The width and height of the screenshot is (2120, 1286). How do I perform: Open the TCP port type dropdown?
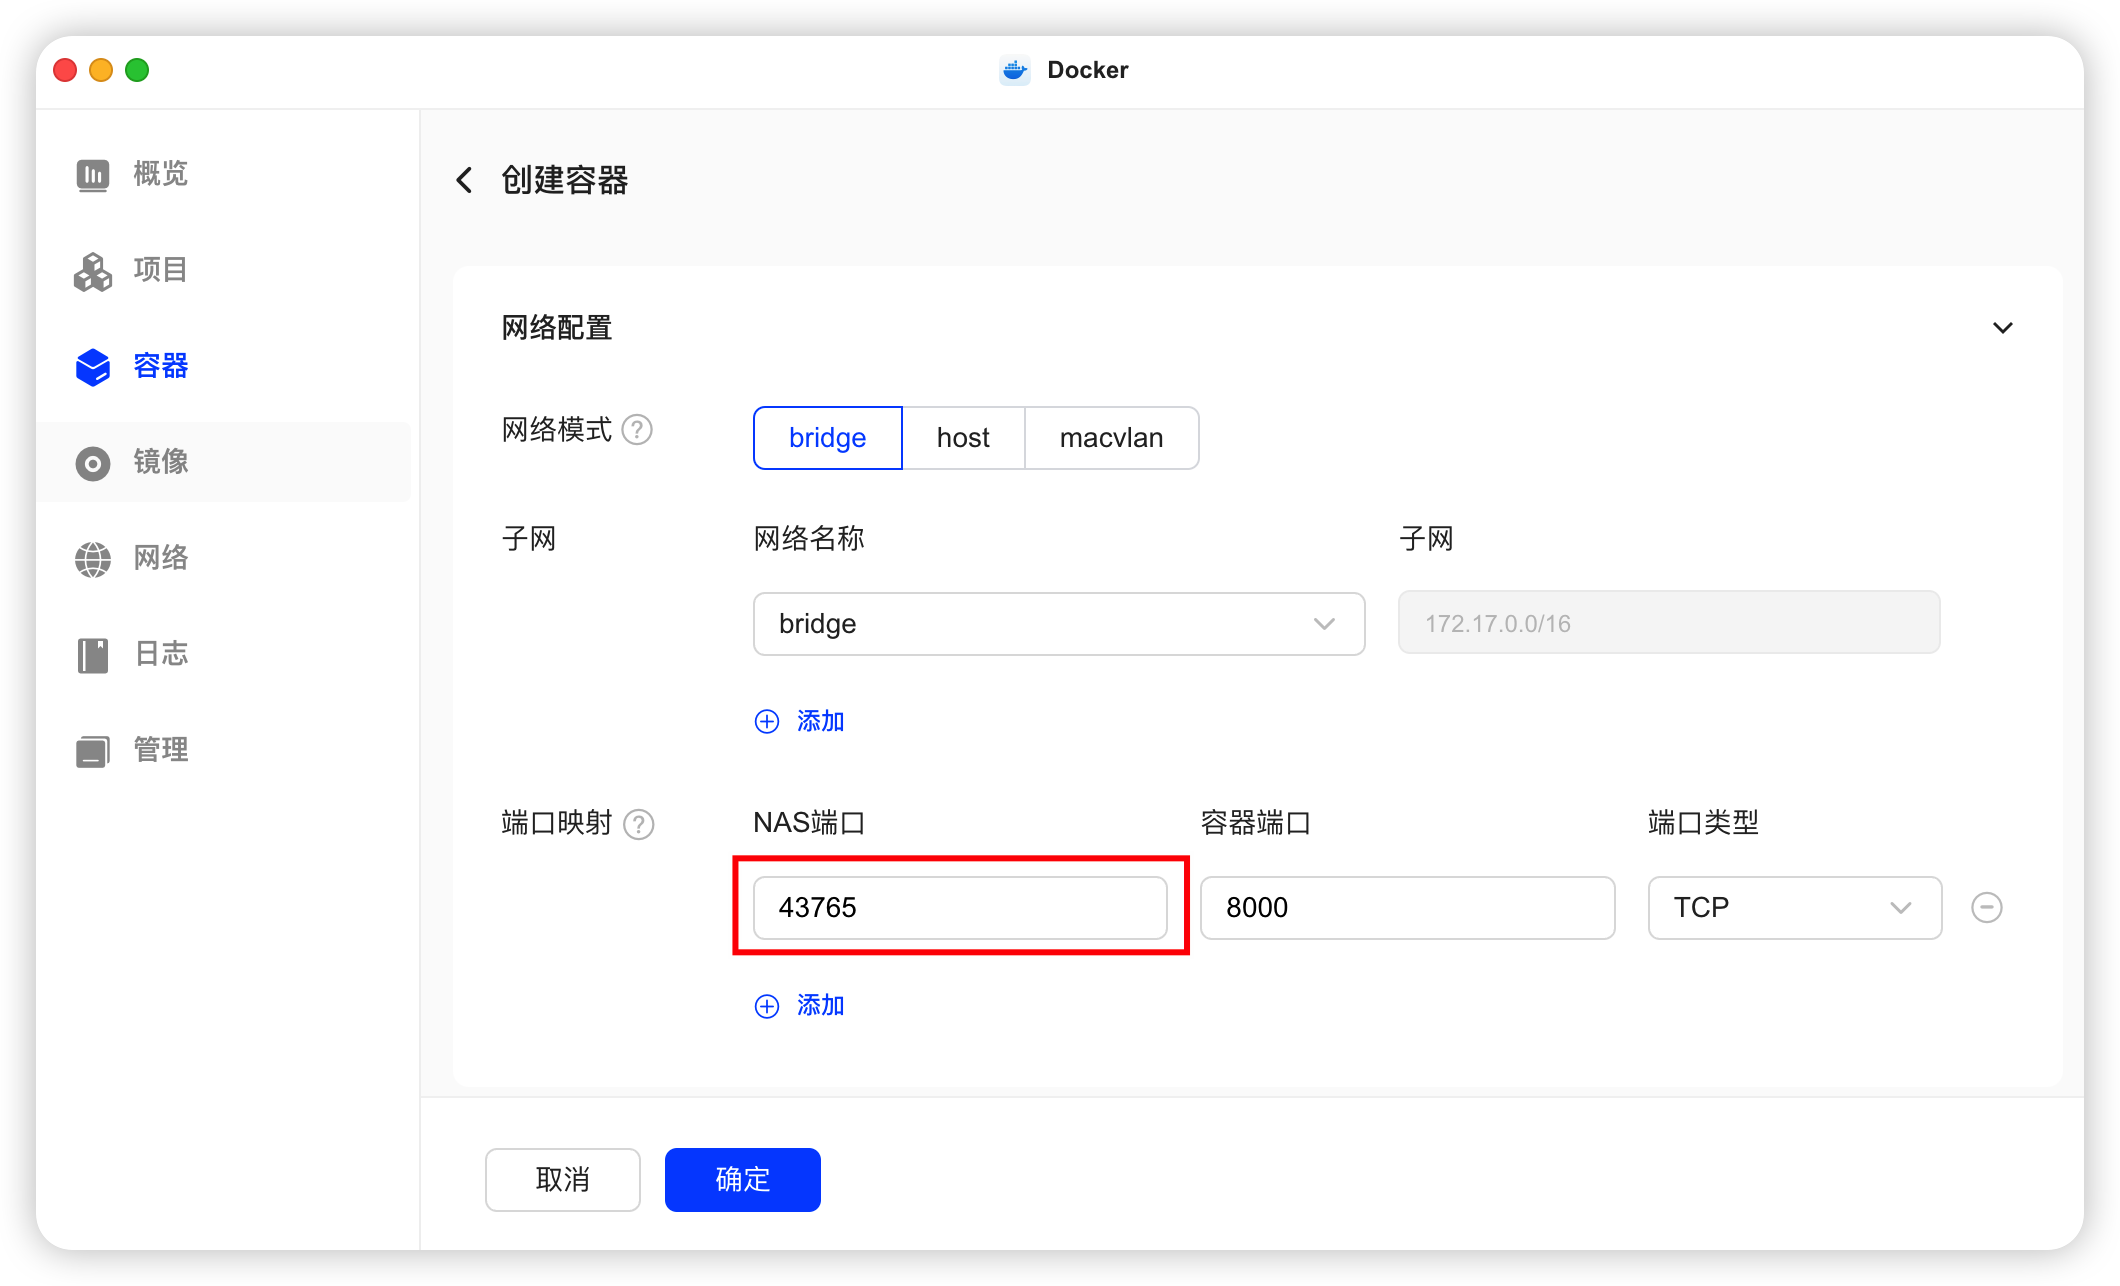(x=1794, y=908)
